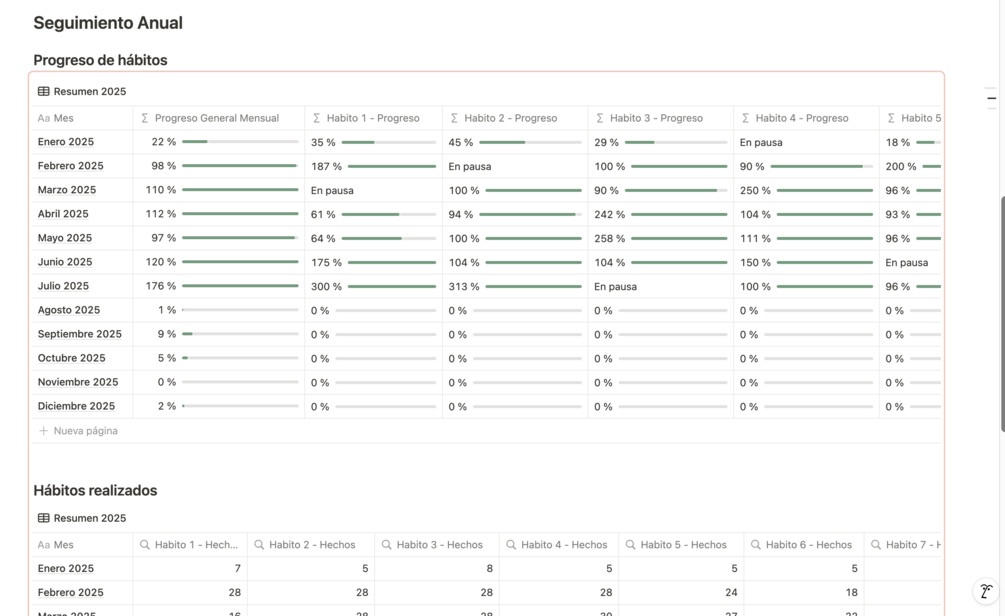Open the Habito 4 - Progreso column header menu
Screen dimensions: 1005x616
[801, 118]
